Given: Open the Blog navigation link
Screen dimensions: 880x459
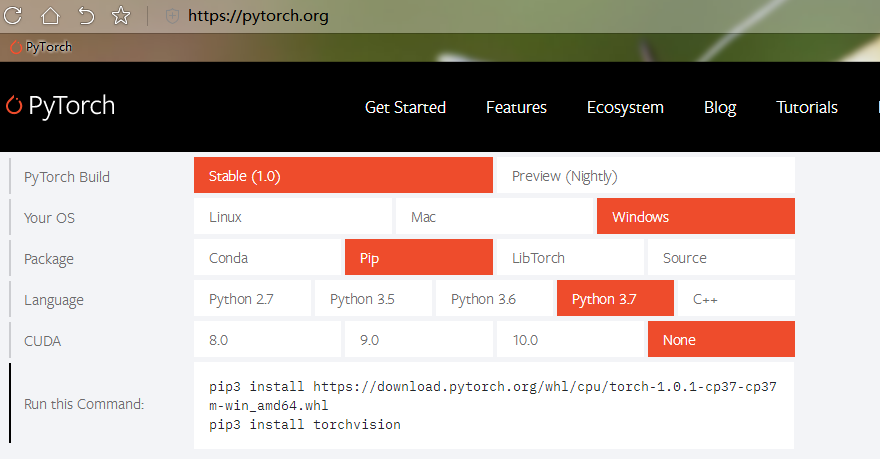Looking at the screenshot, I should 720,107.
